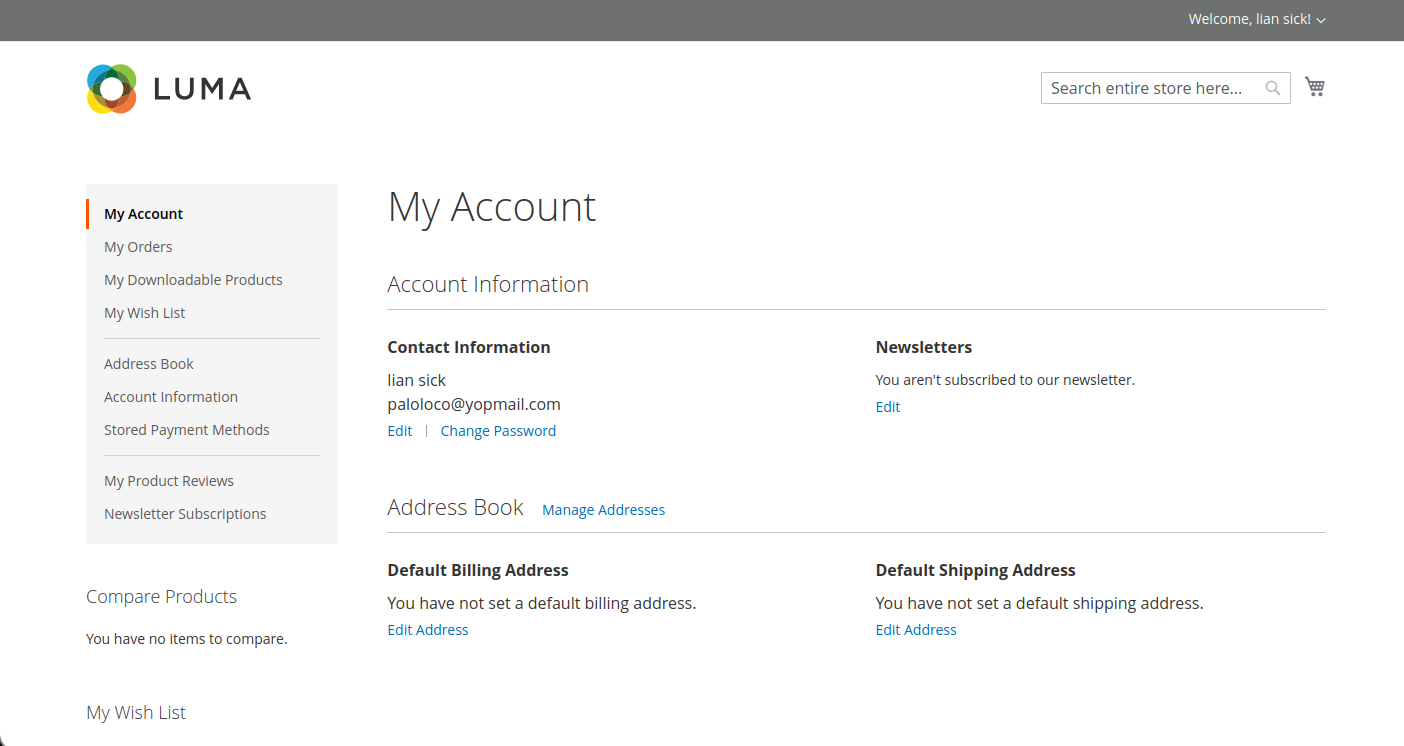Expand the Welcome lian sick dropdown arrow
The width and height of the screenshot is (1404, 746).
(x=1321, y=20)
